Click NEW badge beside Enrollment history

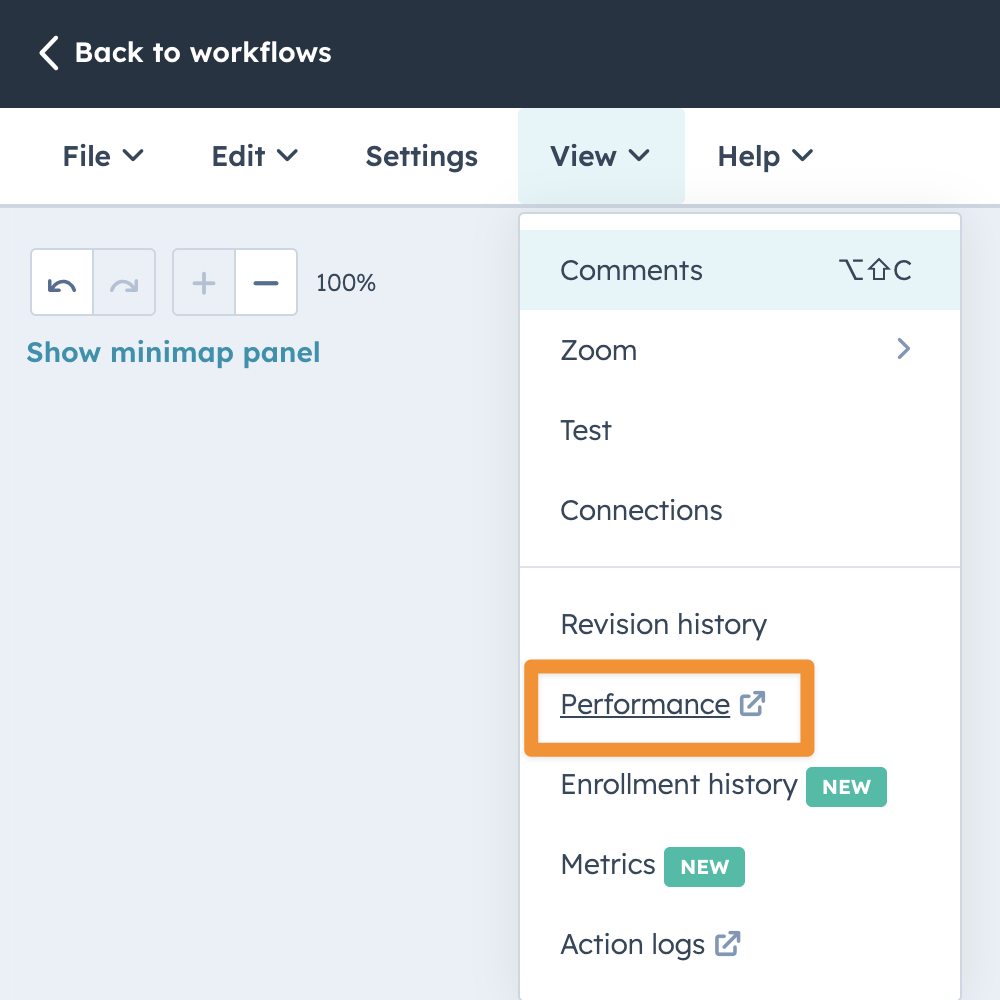pyautogui.click(x=846, y=787)
